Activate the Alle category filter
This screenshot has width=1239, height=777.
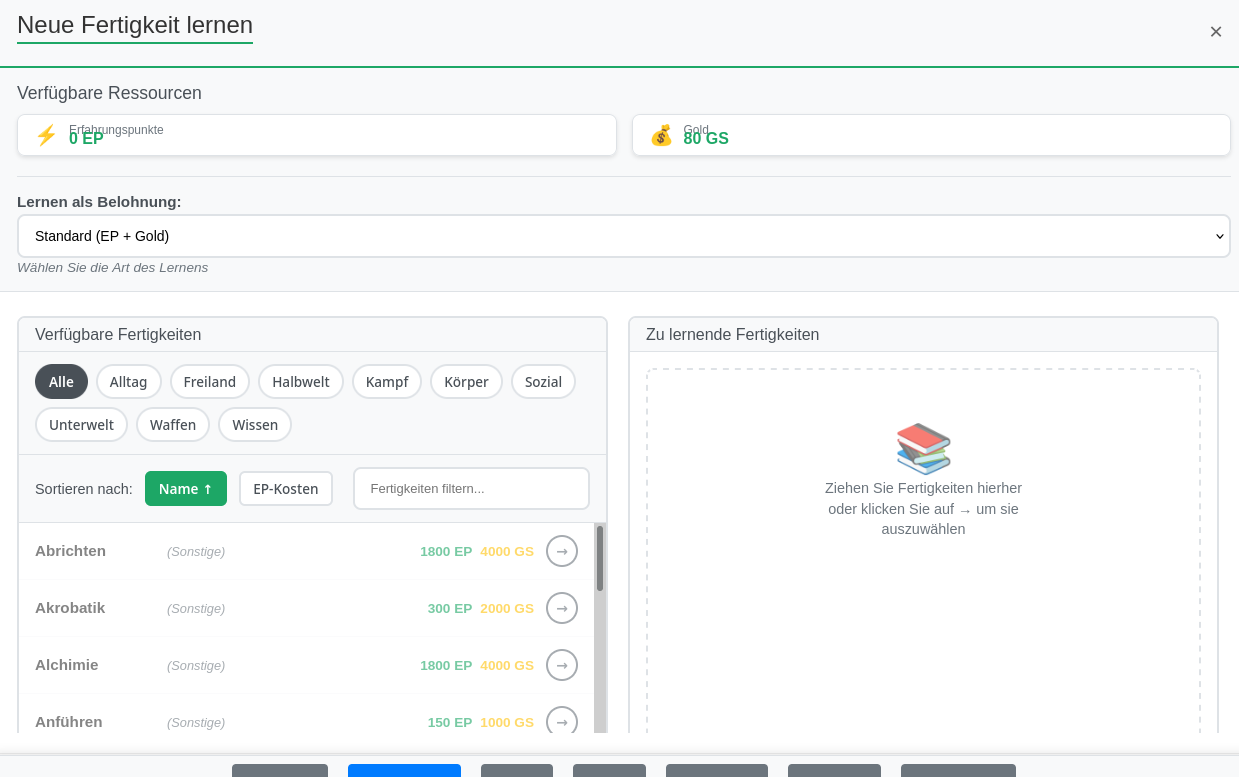(x=61, y=382)
